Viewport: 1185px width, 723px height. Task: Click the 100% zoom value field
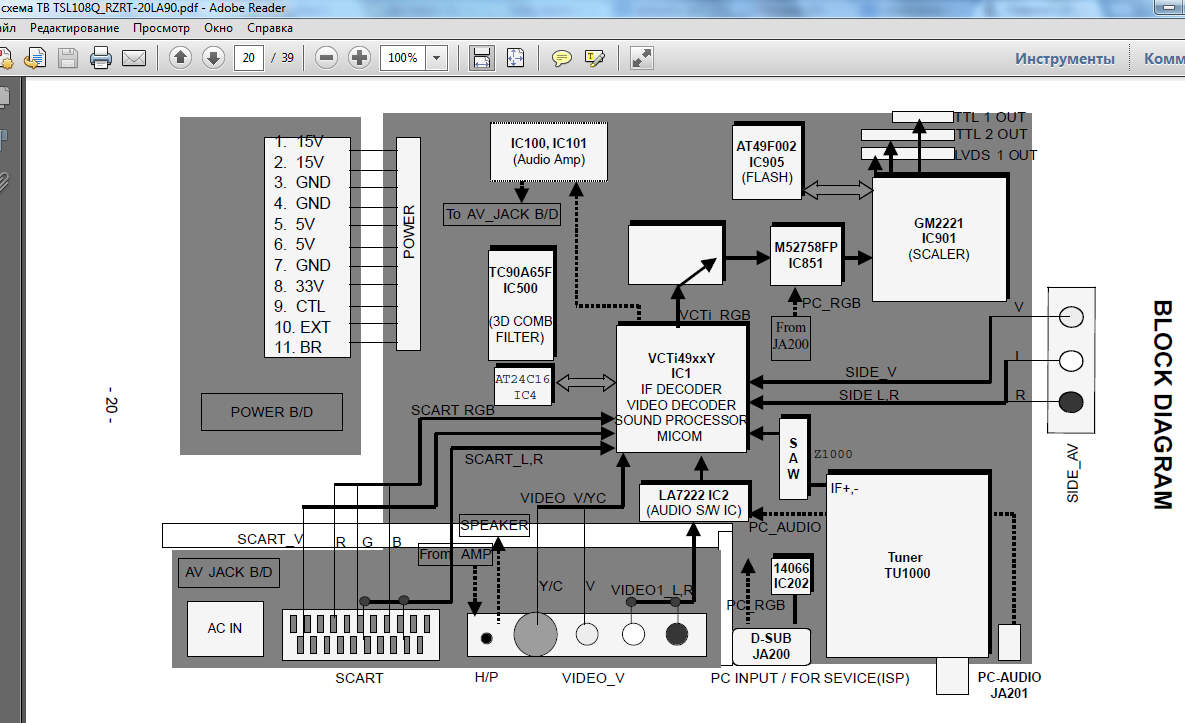[x=402, y=58]
